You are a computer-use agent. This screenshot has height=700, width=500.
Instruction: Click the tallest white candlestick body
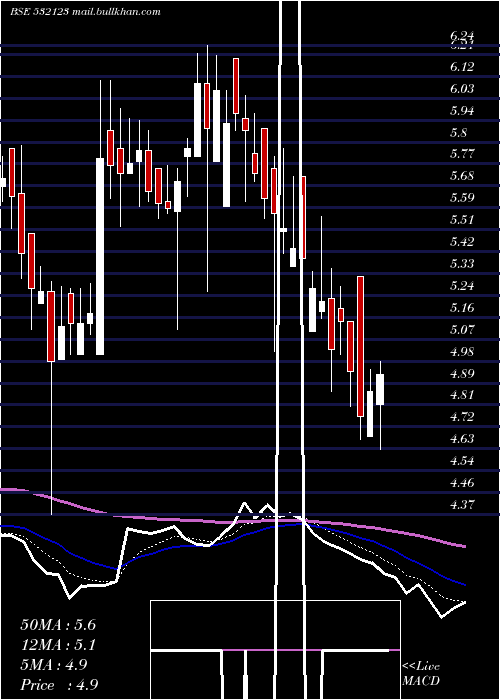pos(100,256)
